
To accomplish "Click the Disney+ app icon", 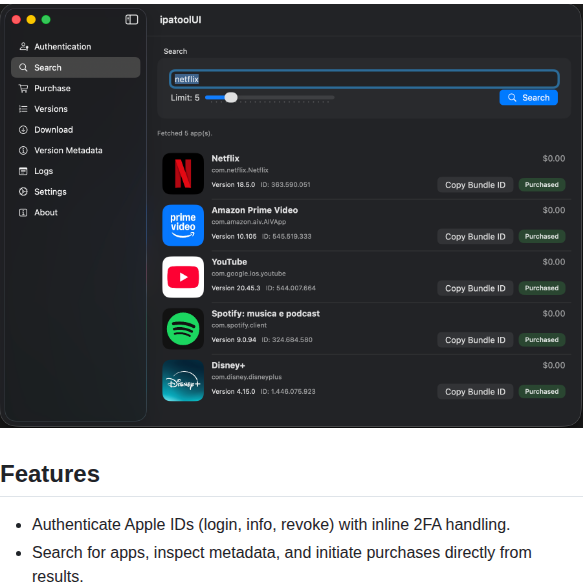I will (x=183, y=380).
